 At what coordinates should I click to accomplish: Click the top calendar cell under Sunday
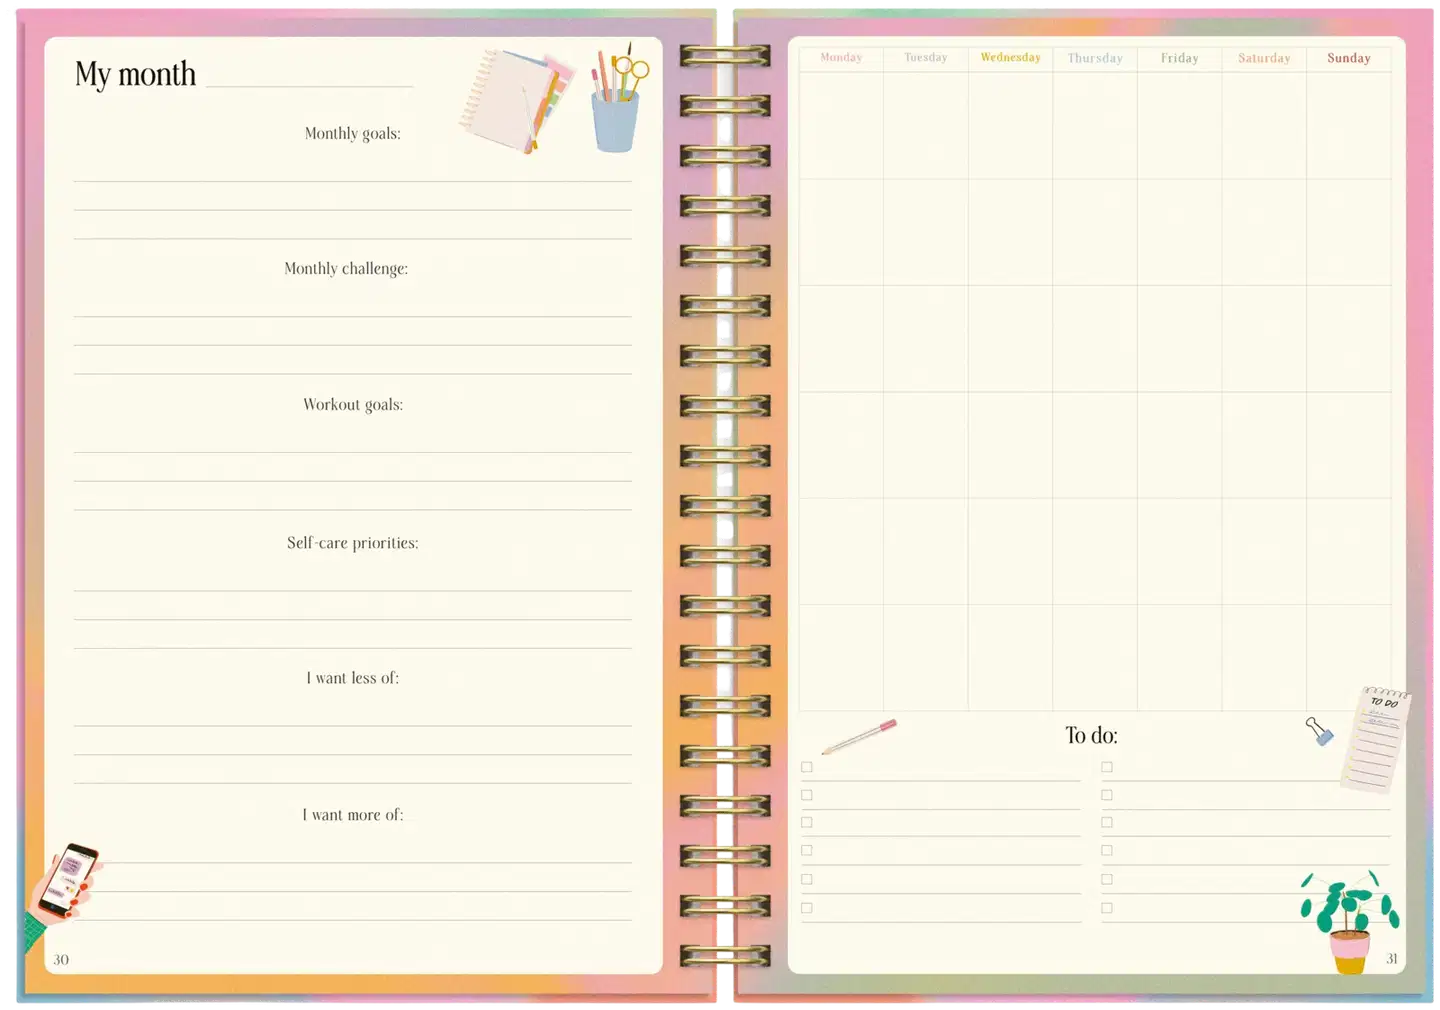[1349, 126]
